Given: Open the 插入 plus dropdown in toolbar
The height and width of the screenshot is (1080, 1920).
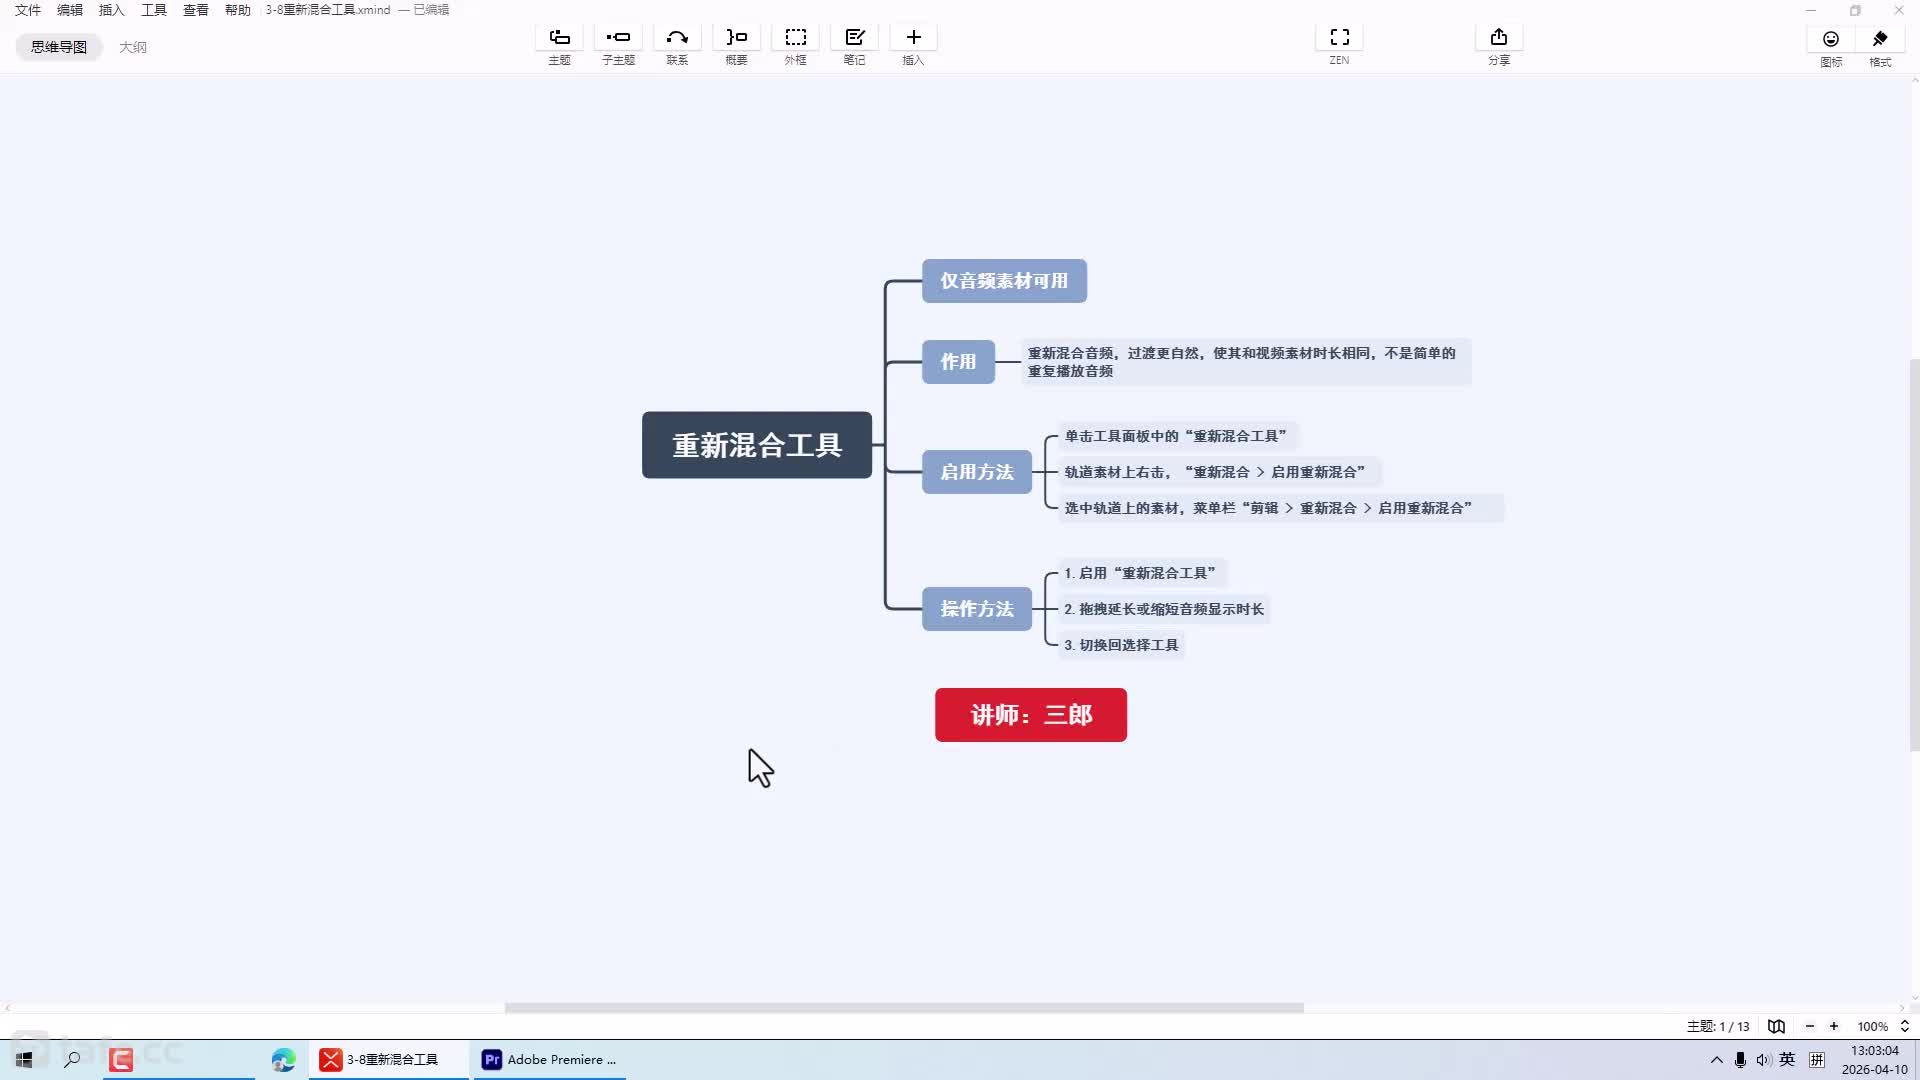Looking at the screenshot, I should tap(913, 45).
